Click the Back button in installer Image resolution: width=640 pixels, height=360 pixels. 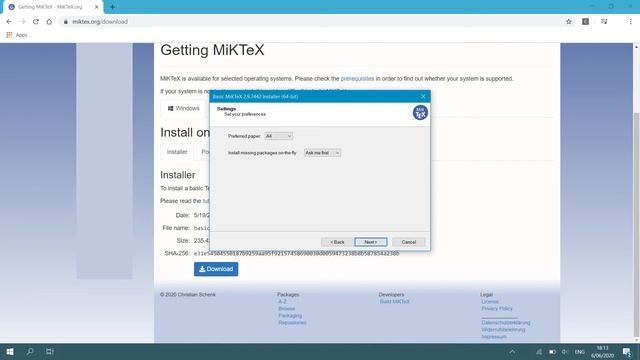[x=337, y=242]
